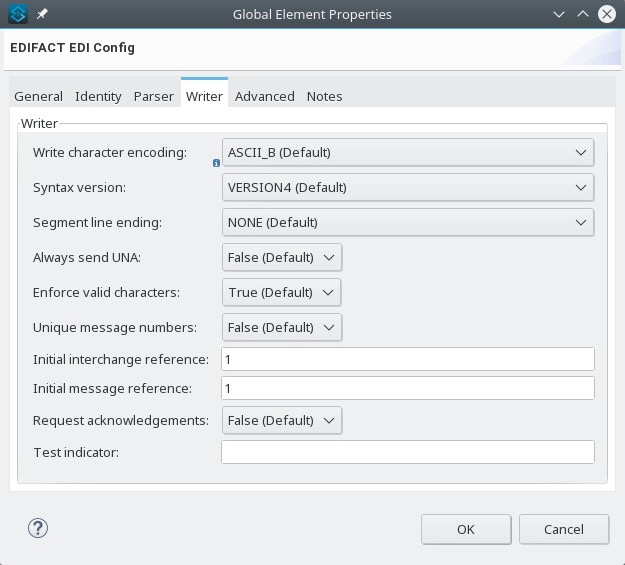Maximize dialog using the up chevron icon
625x565 pixels.
[x=583, y=14]
